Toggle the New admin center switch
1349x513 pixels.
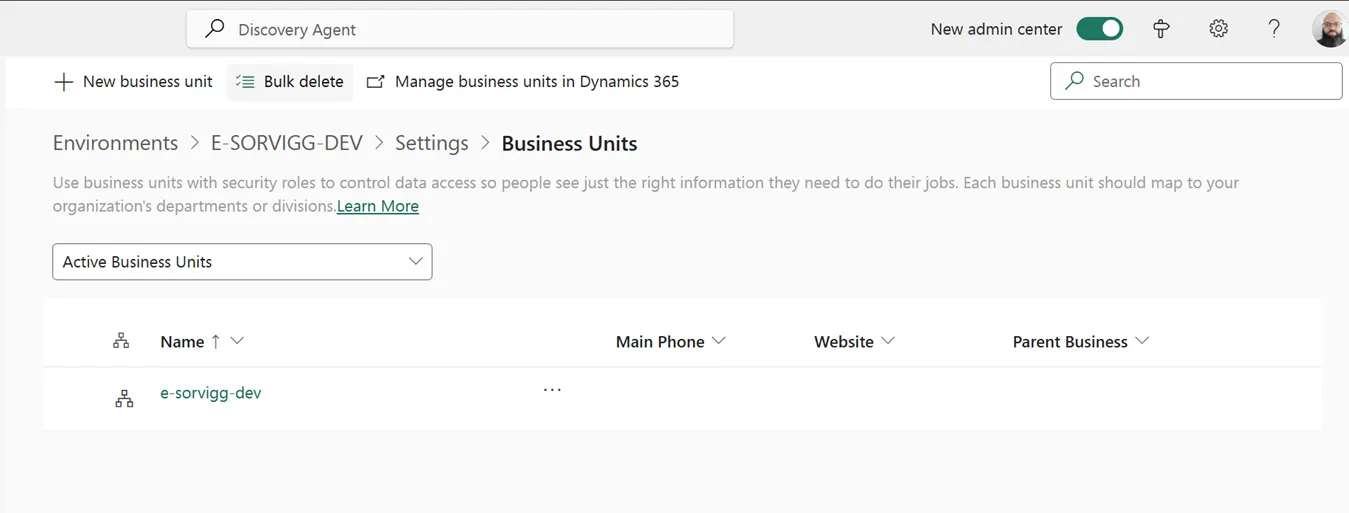click(x=1100, y=29)
